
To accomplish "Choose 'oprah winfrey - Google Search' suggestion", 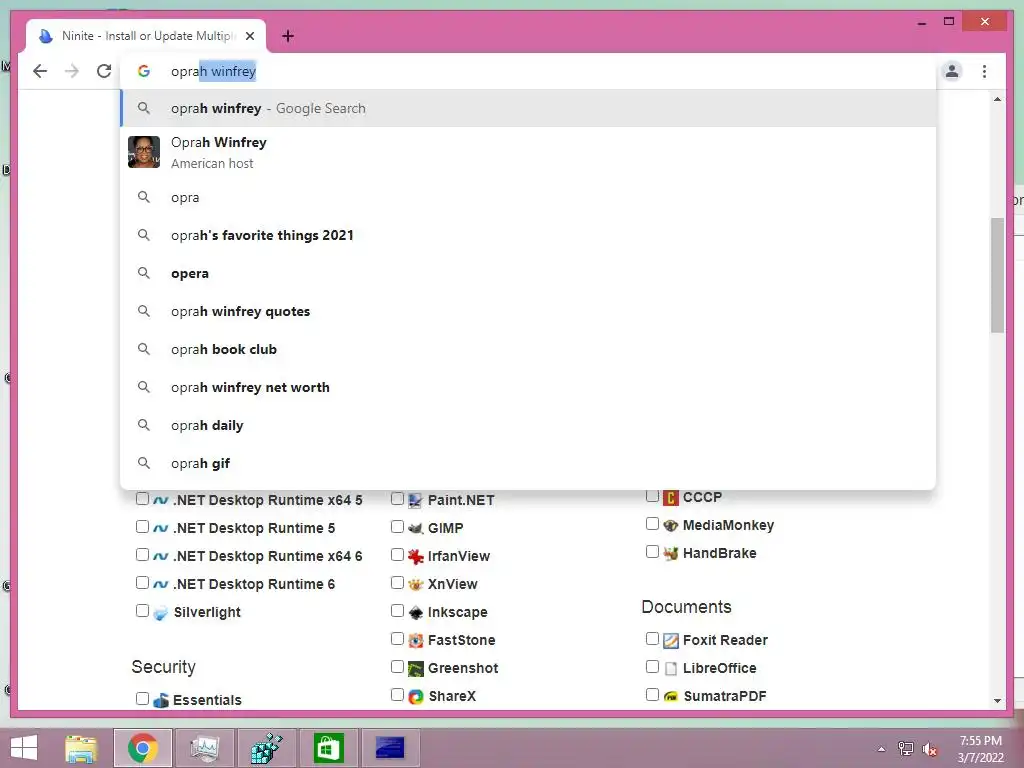I will [528, 108].
